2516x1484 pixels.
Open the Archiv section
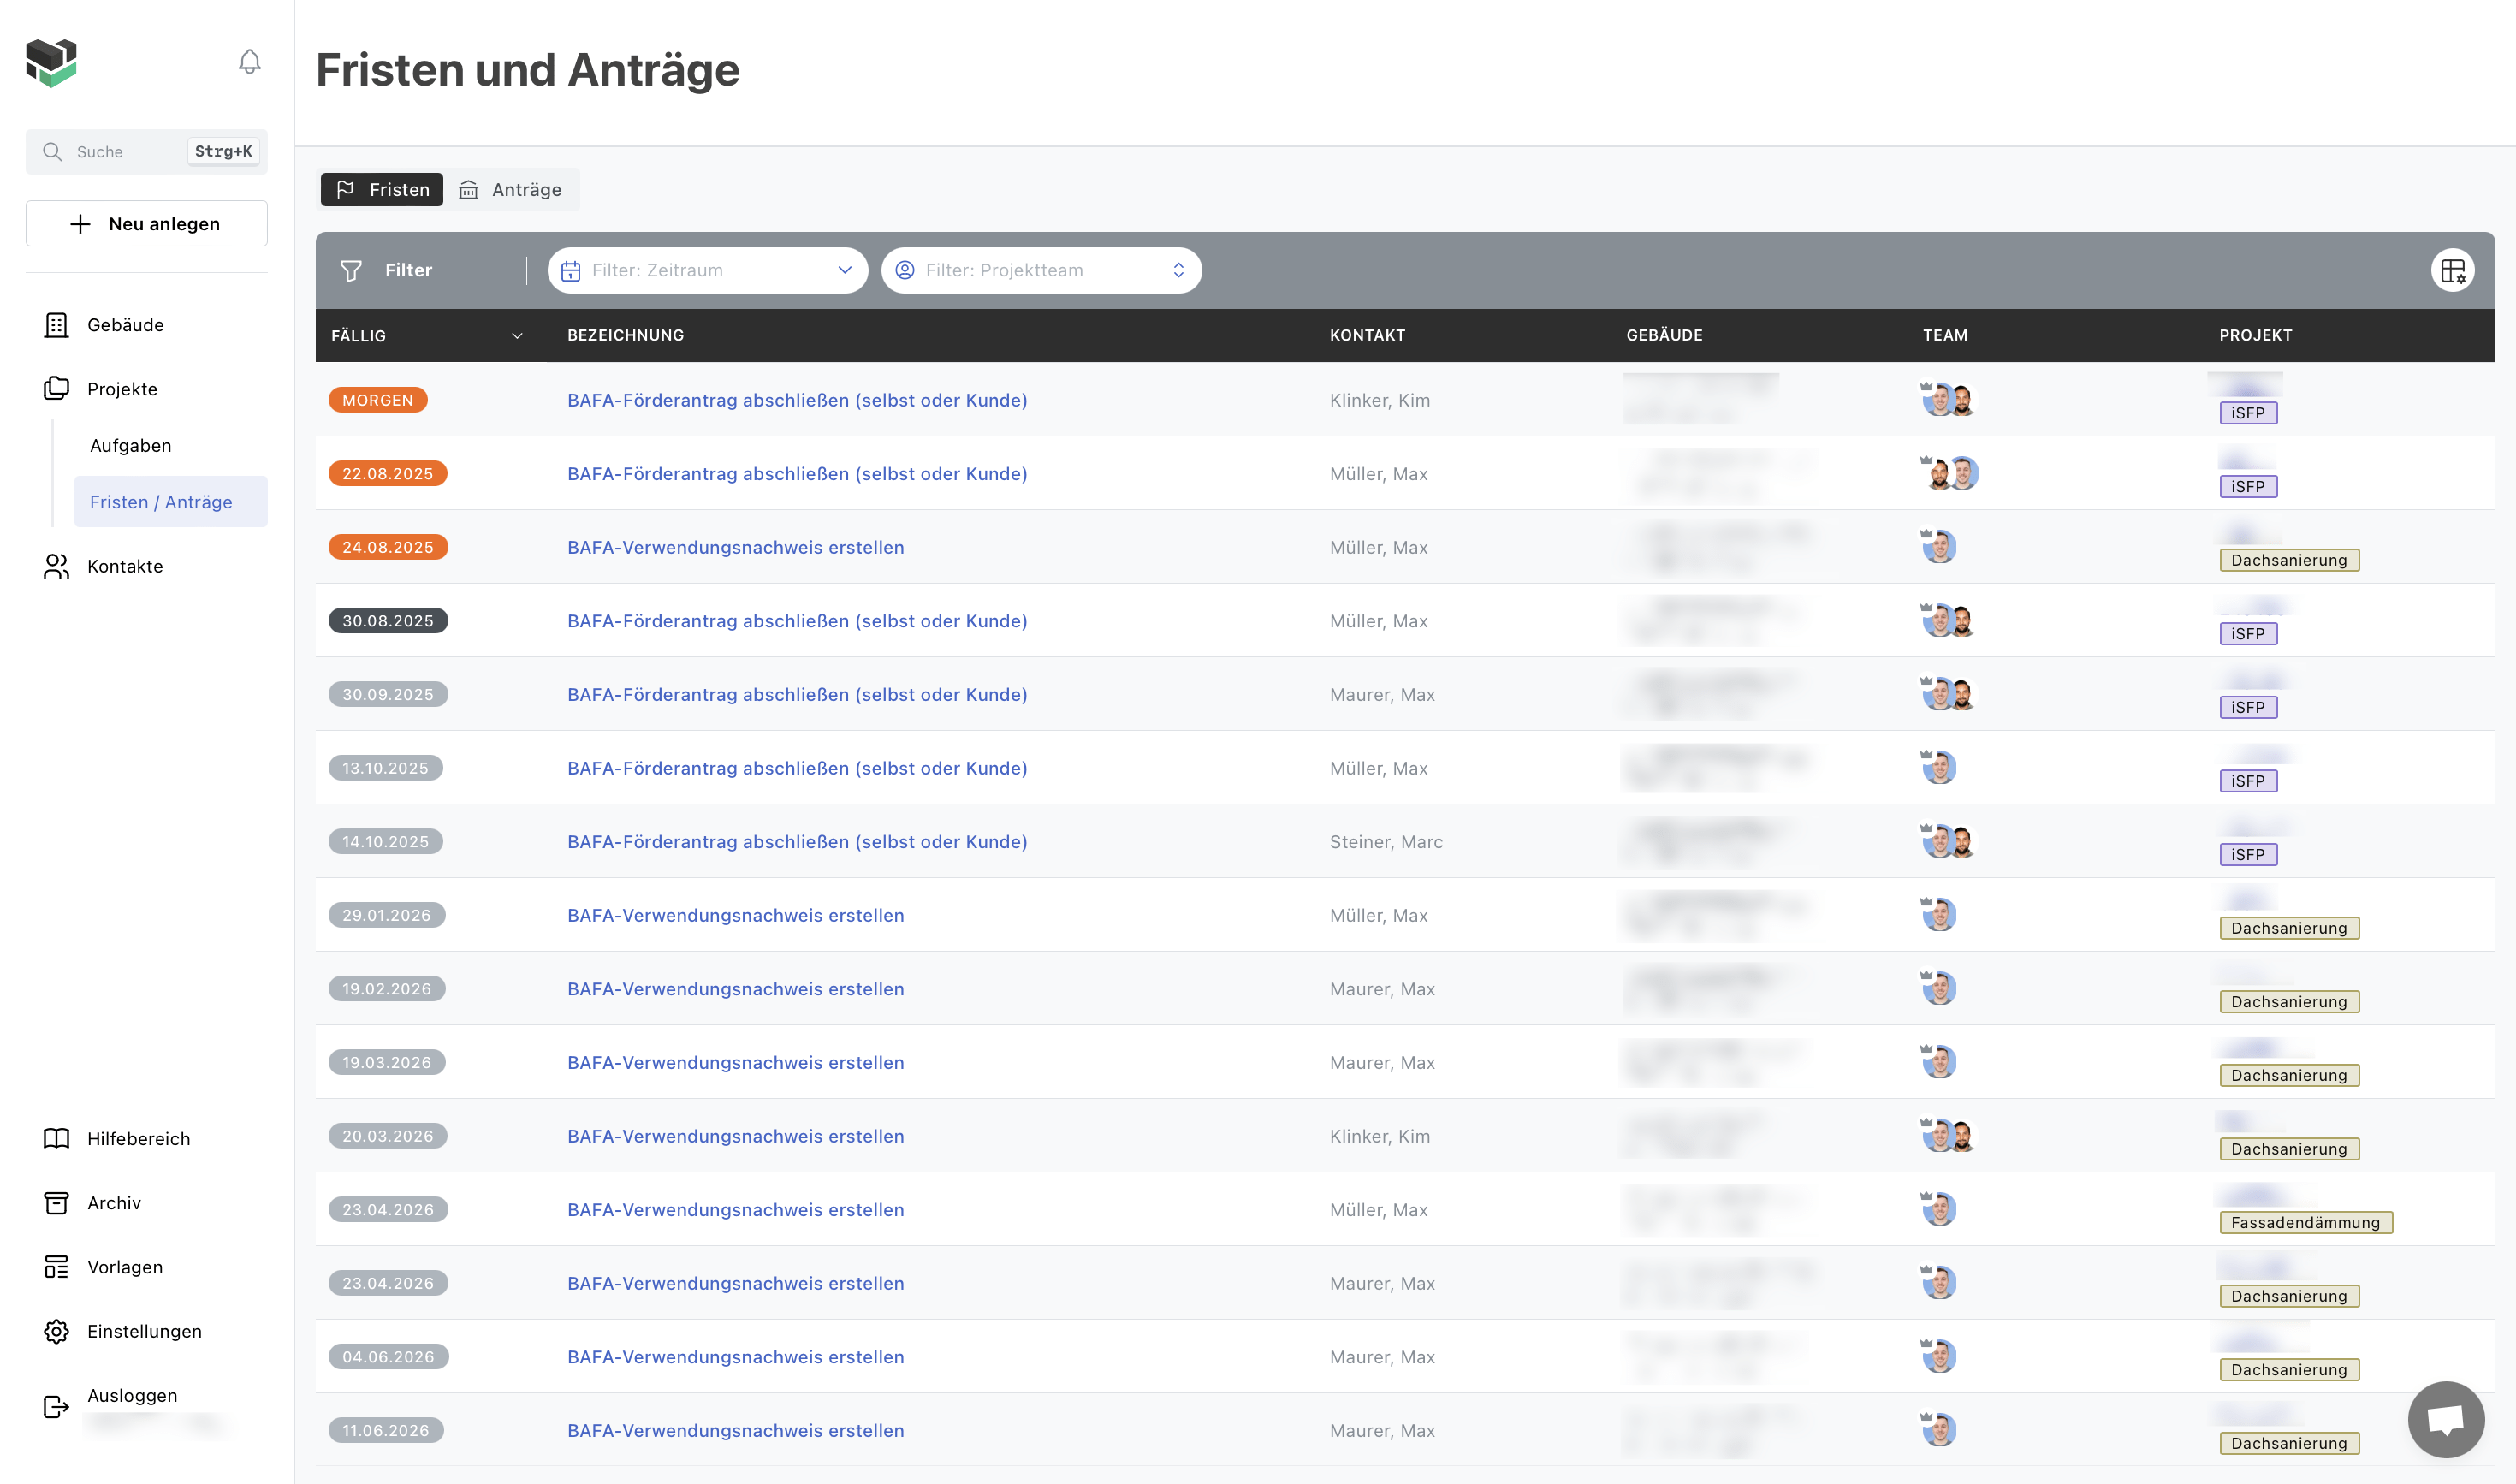tap(114, 1202)
